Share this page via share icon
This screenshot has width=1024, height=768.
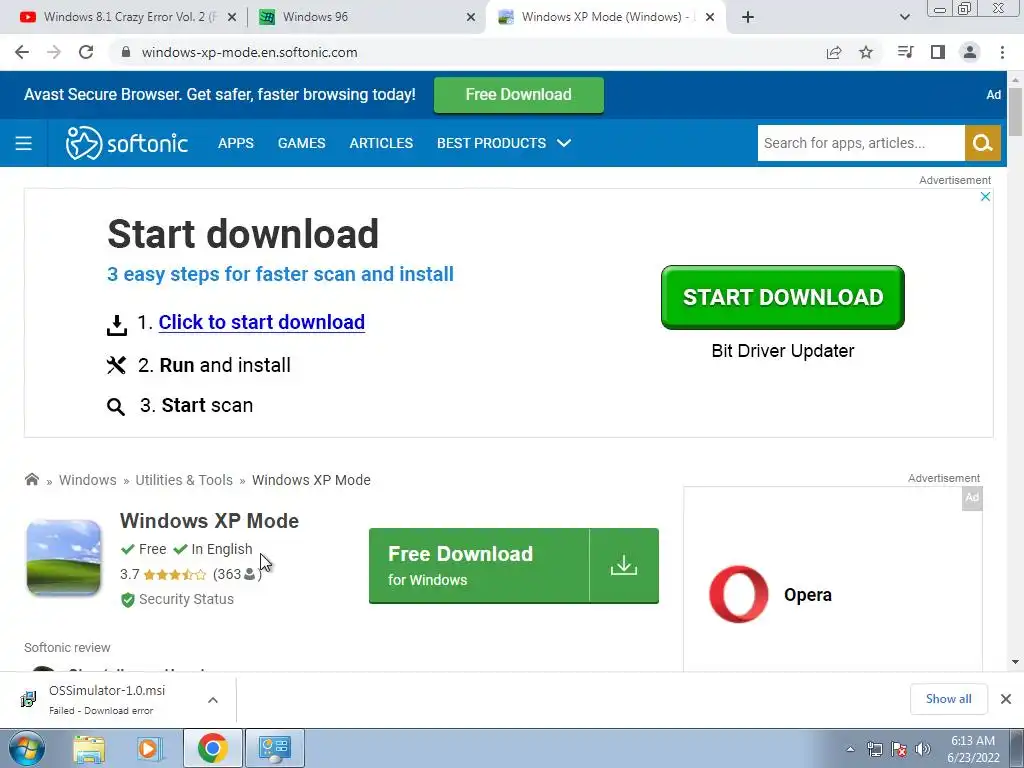click(x=834, y=52)
